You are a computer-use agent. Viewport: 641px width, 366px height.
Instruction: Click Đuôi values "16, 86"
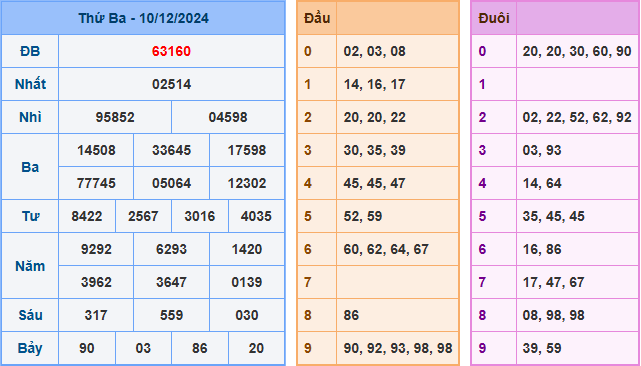[x=542, y=249]
